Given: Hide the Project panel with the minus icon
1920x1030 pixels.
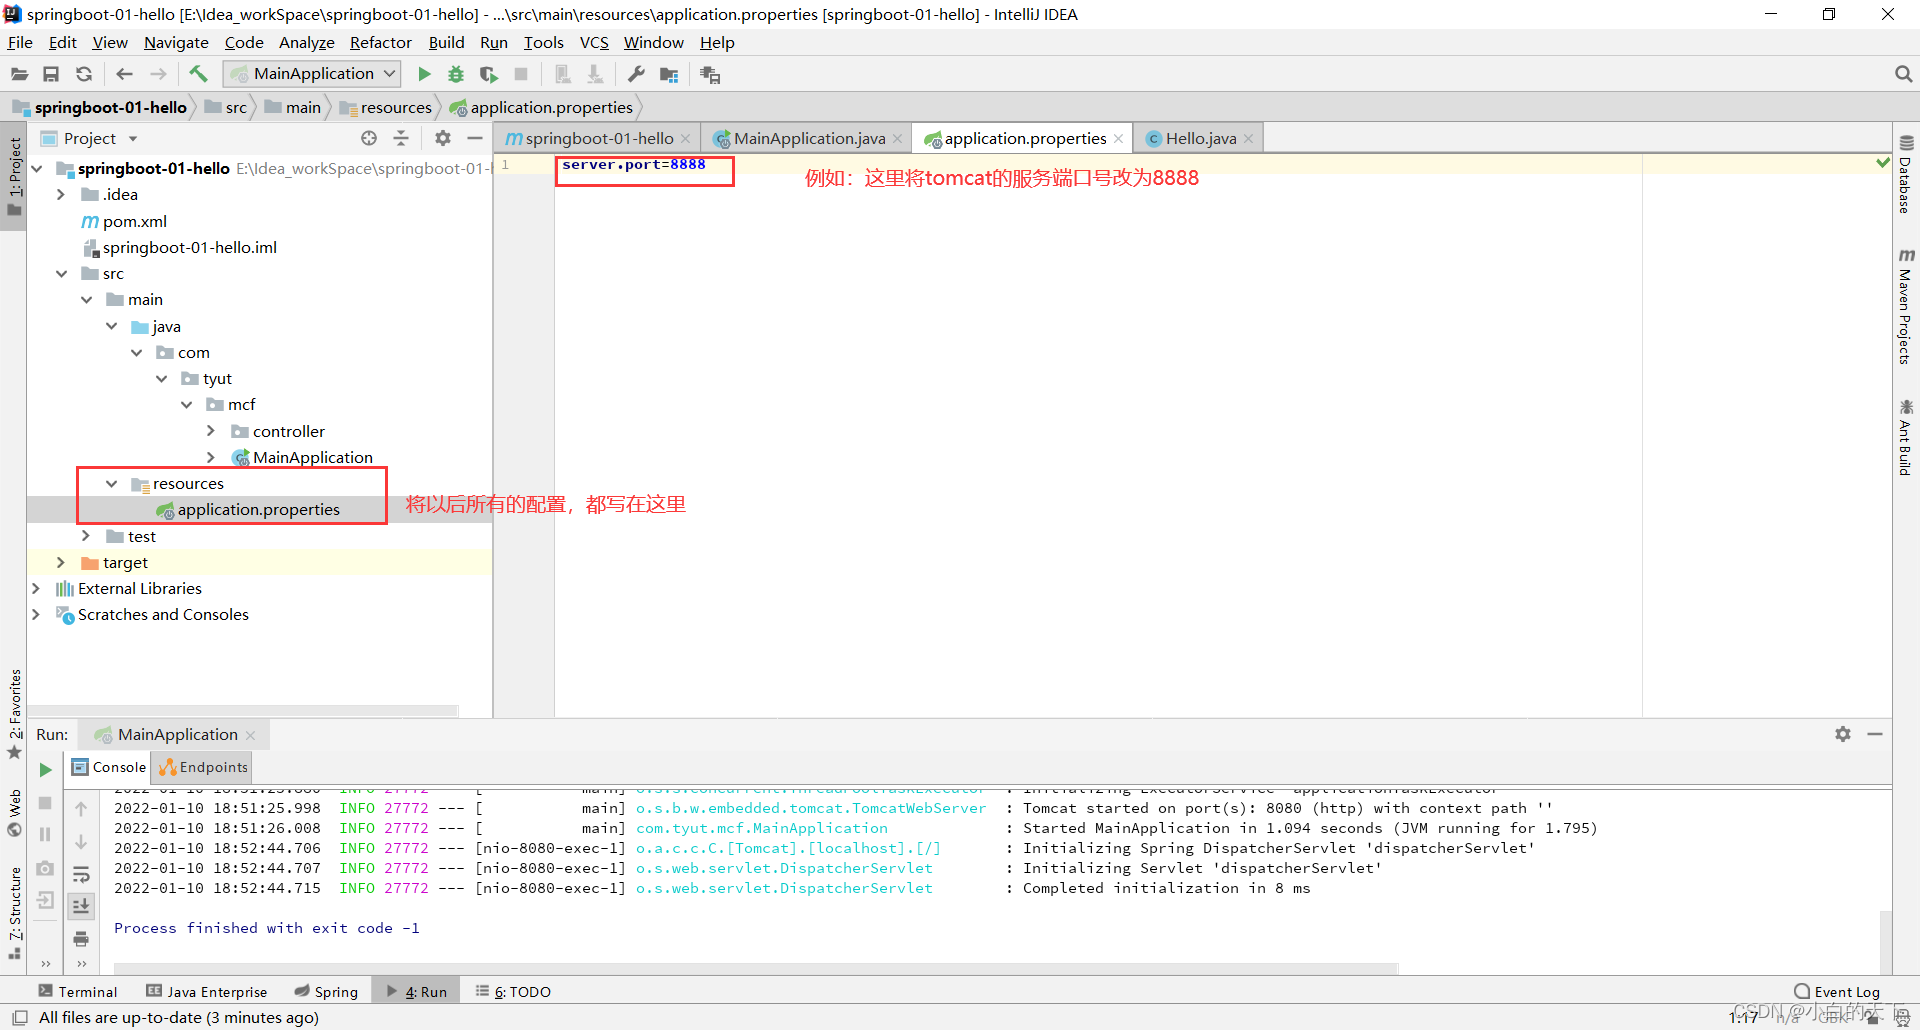Looking at the screenshot, I should coord(475,138).
